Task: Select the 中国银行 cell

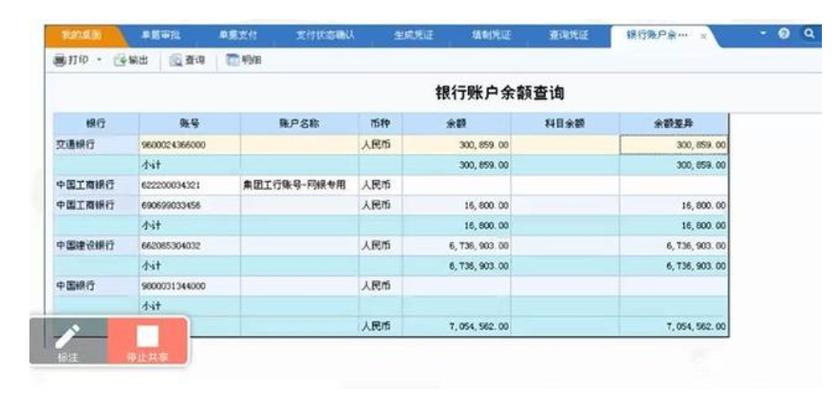Action: tap(96, 286)
